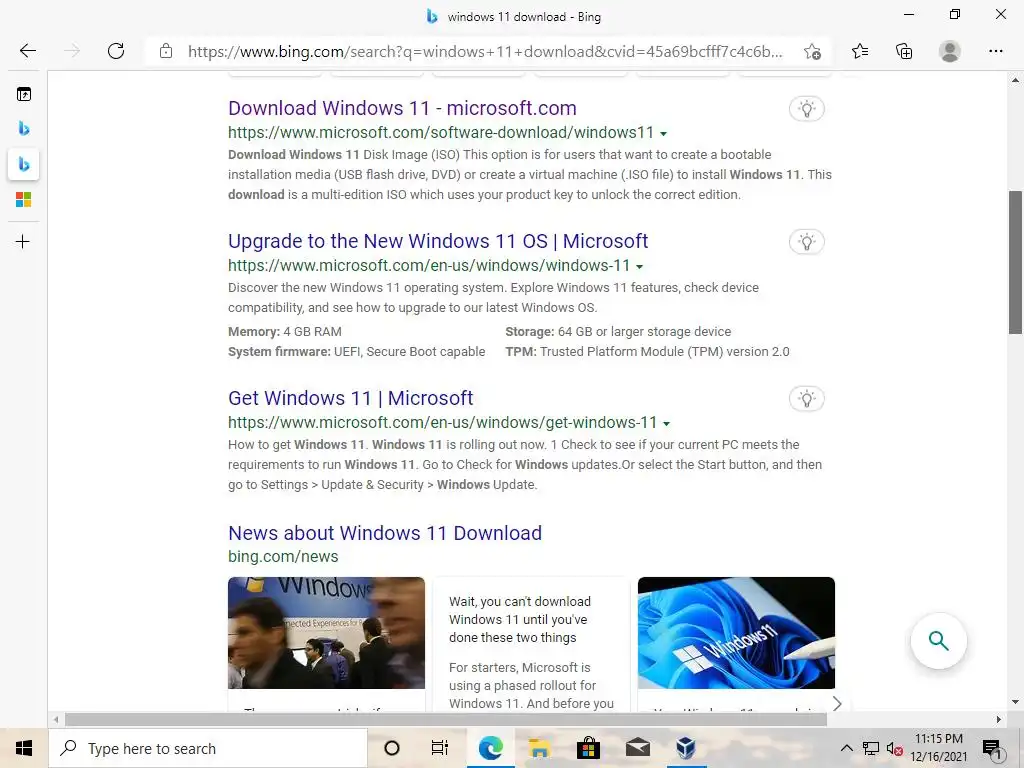The image size is (1024, 768).
Task: Show insights for Download Windows 11 result
Action: (807, 108)
